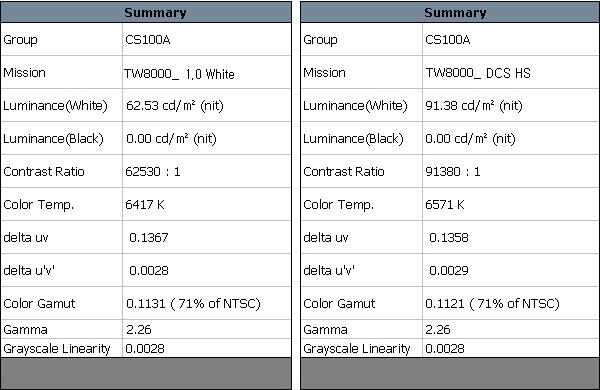Select the delta uv value 0.1367

pyautogui.click(x=148, y=238)
